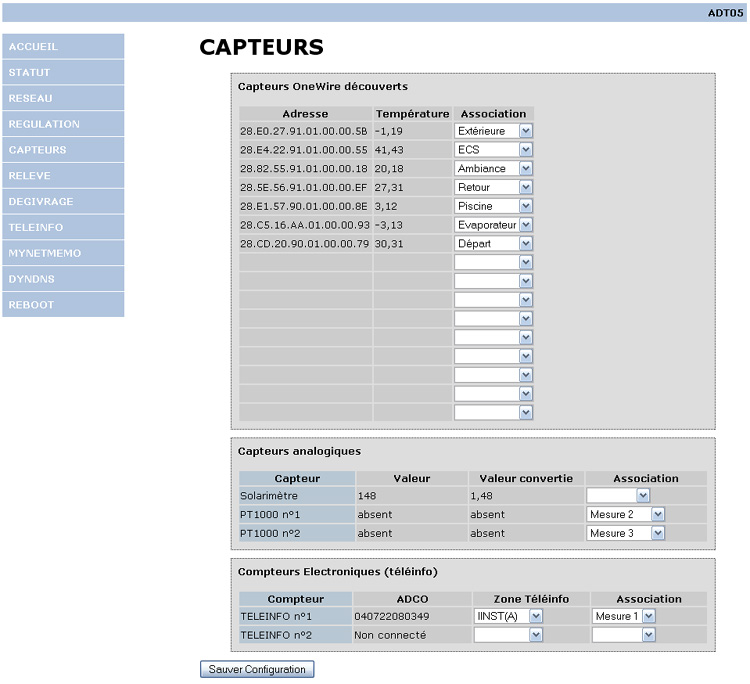Open the ACCUEIL menu page
The width and height of the screenshot is (750, 684).
(63, 46)
